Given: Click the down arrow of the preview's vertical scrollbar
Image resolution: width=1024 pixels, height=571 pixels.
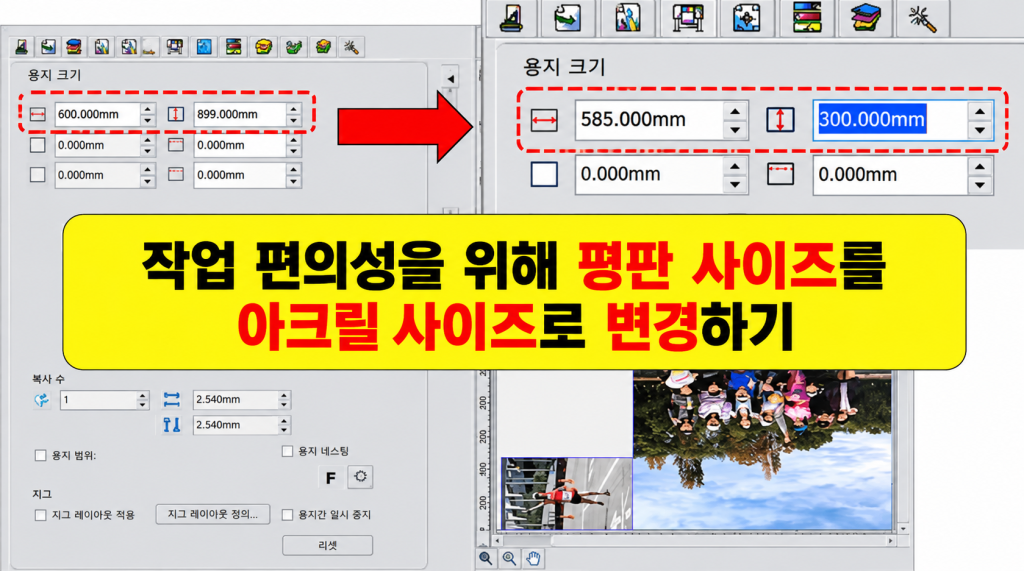Looking at the screenshot, I should (x=903, y=529).
